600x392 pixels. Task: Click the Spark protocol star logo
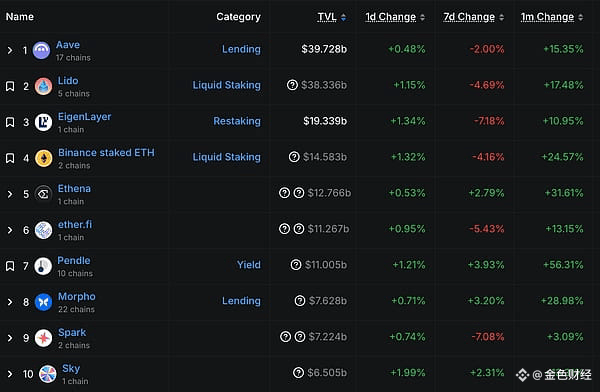pos(43,338)
